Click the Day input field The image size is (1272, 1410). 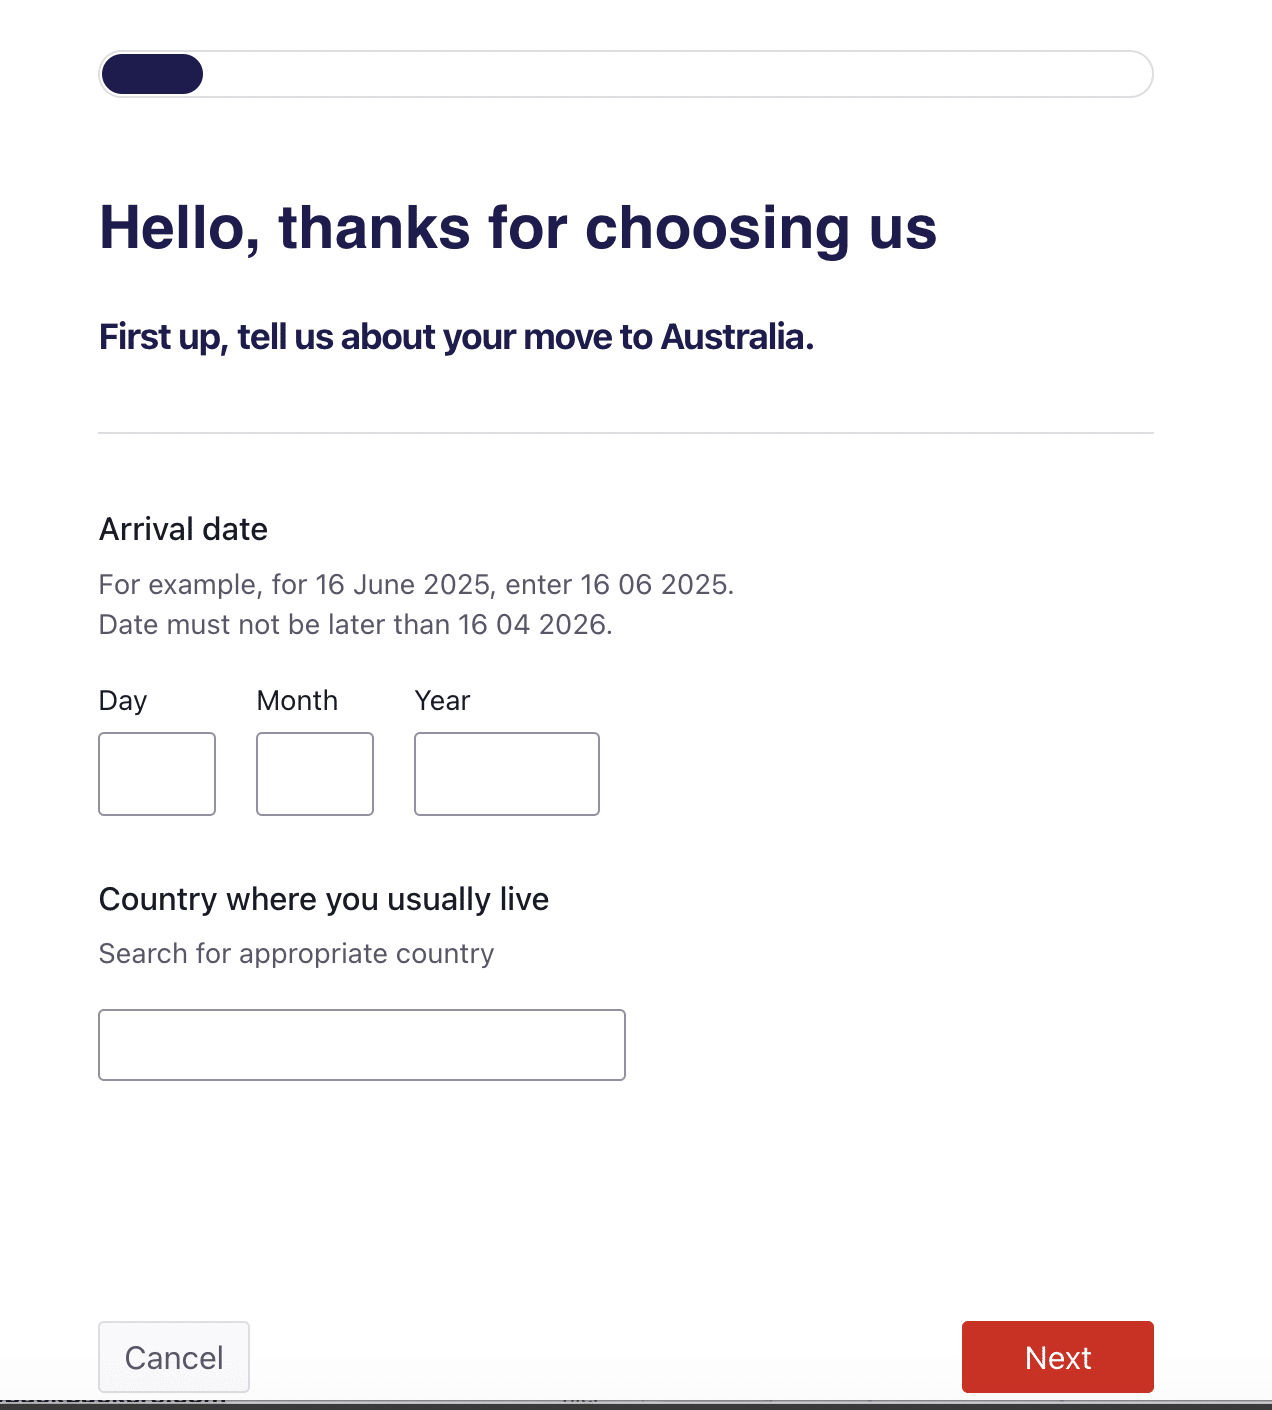(x=157, y=774)
